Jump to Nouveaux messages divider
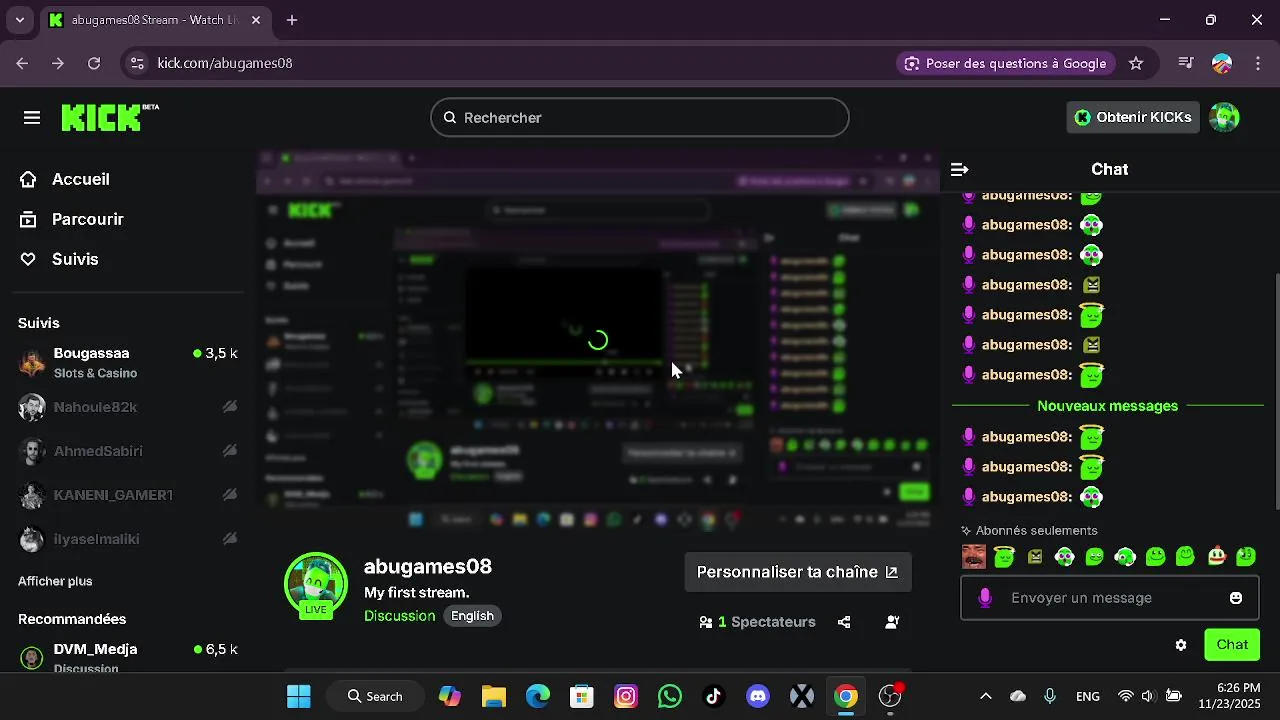The image size is (1280, 720). coord(1108,406)
